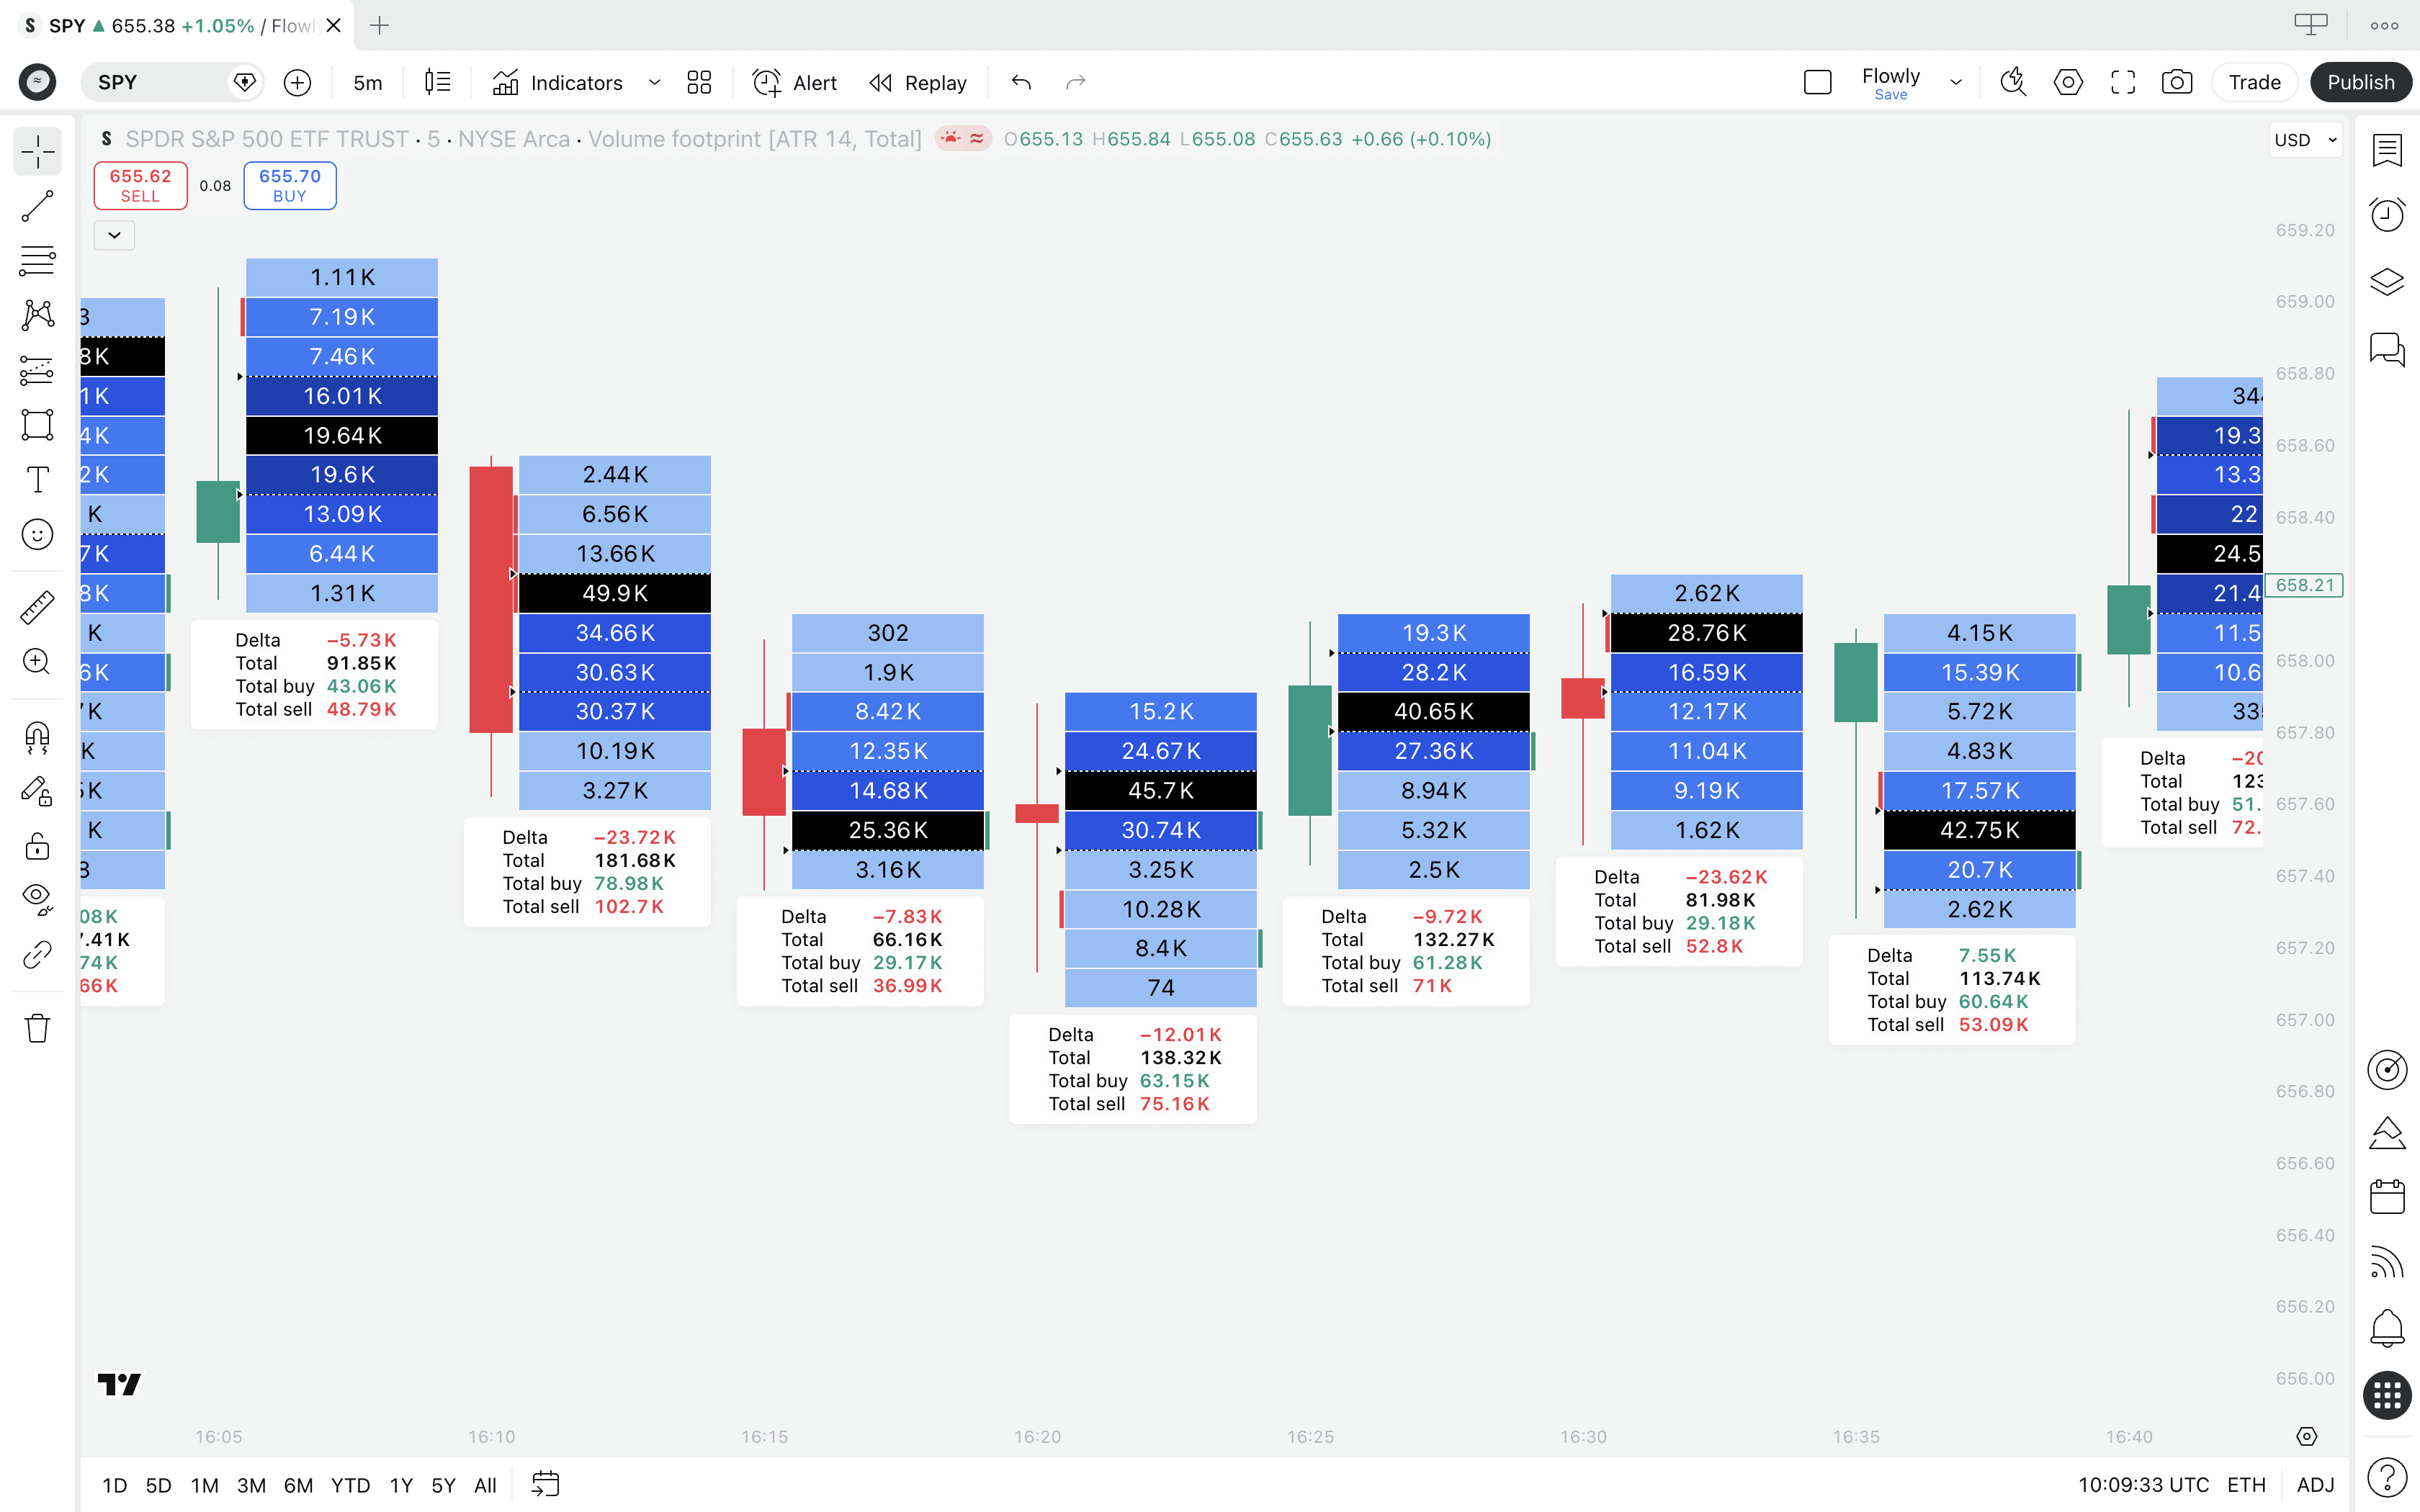Click the link drawings icon
The width and height of the screenshot is (2420, 1512).
[37, 955]
